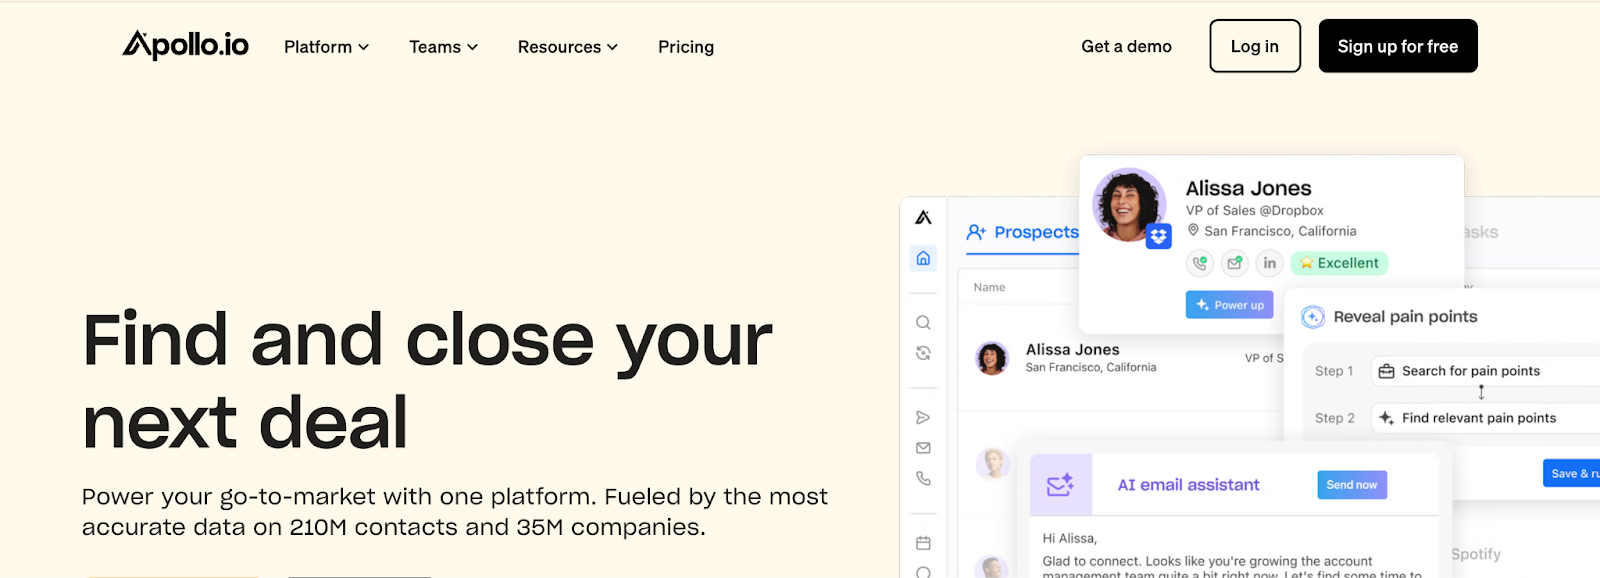Open the Teams dropdown menu
1600x578 pixels.
(443, 47)
